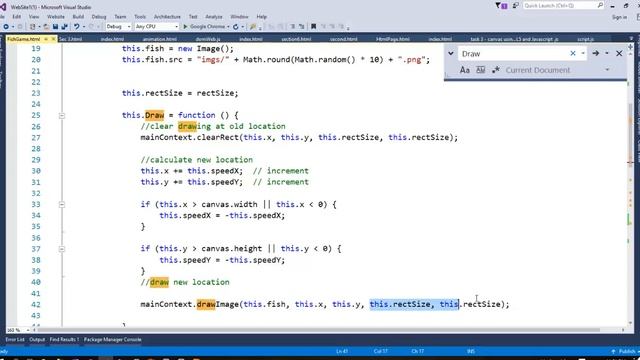The image size is (640, 360).
Task: Toggle Match Whole Word option in Find
Action: [480, 70]
